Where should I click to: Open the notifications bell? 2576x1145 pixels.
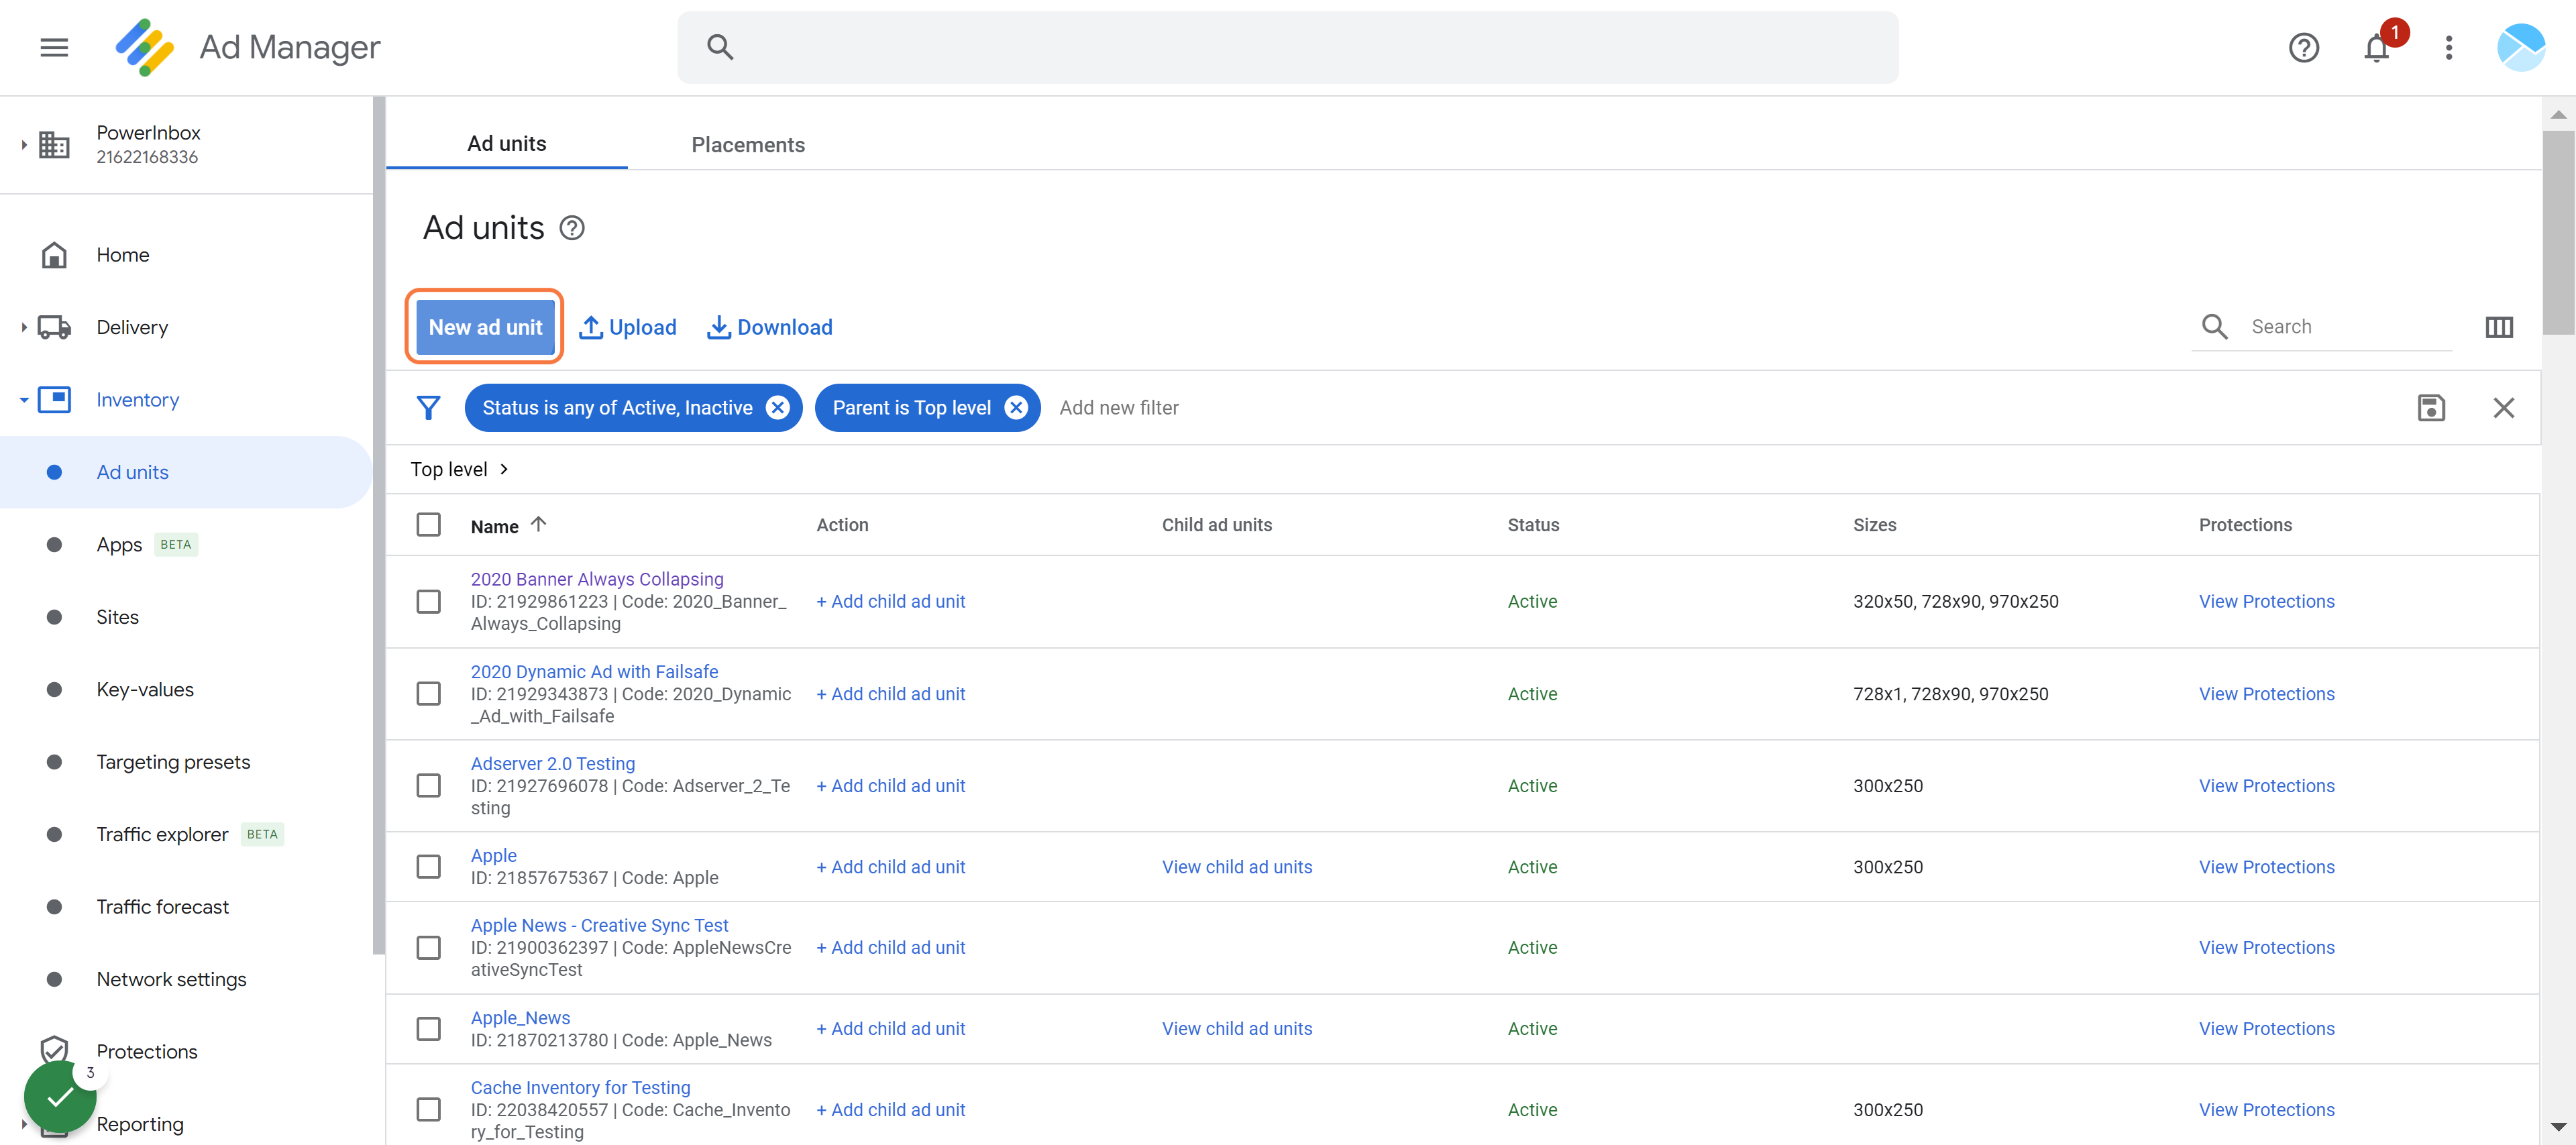pyautogui.click(x=2376, y=47)
